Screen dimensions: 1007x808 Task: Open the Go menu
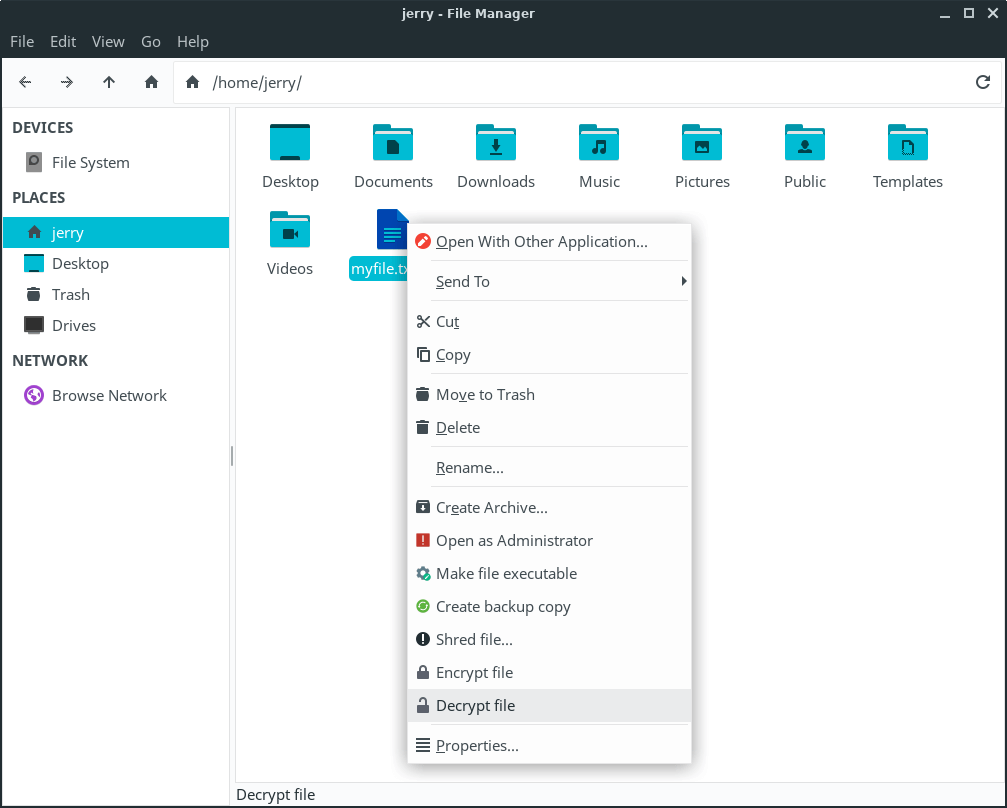pos(151,41)
